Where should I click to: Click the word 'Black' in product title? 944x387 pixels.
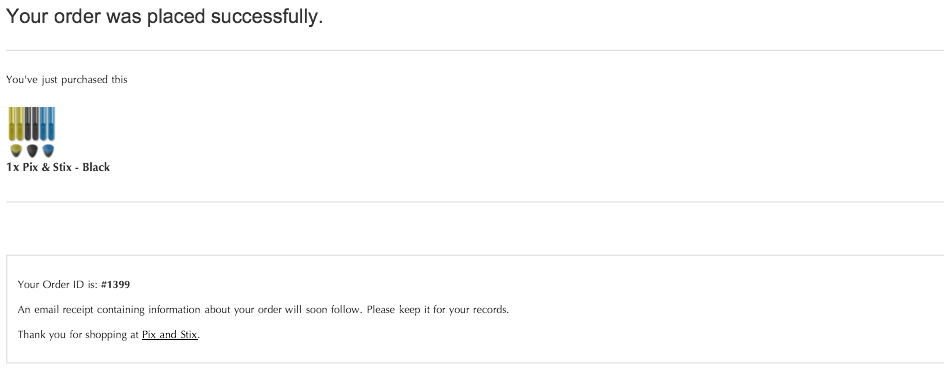pyautogui.click(x=96, y=167)
